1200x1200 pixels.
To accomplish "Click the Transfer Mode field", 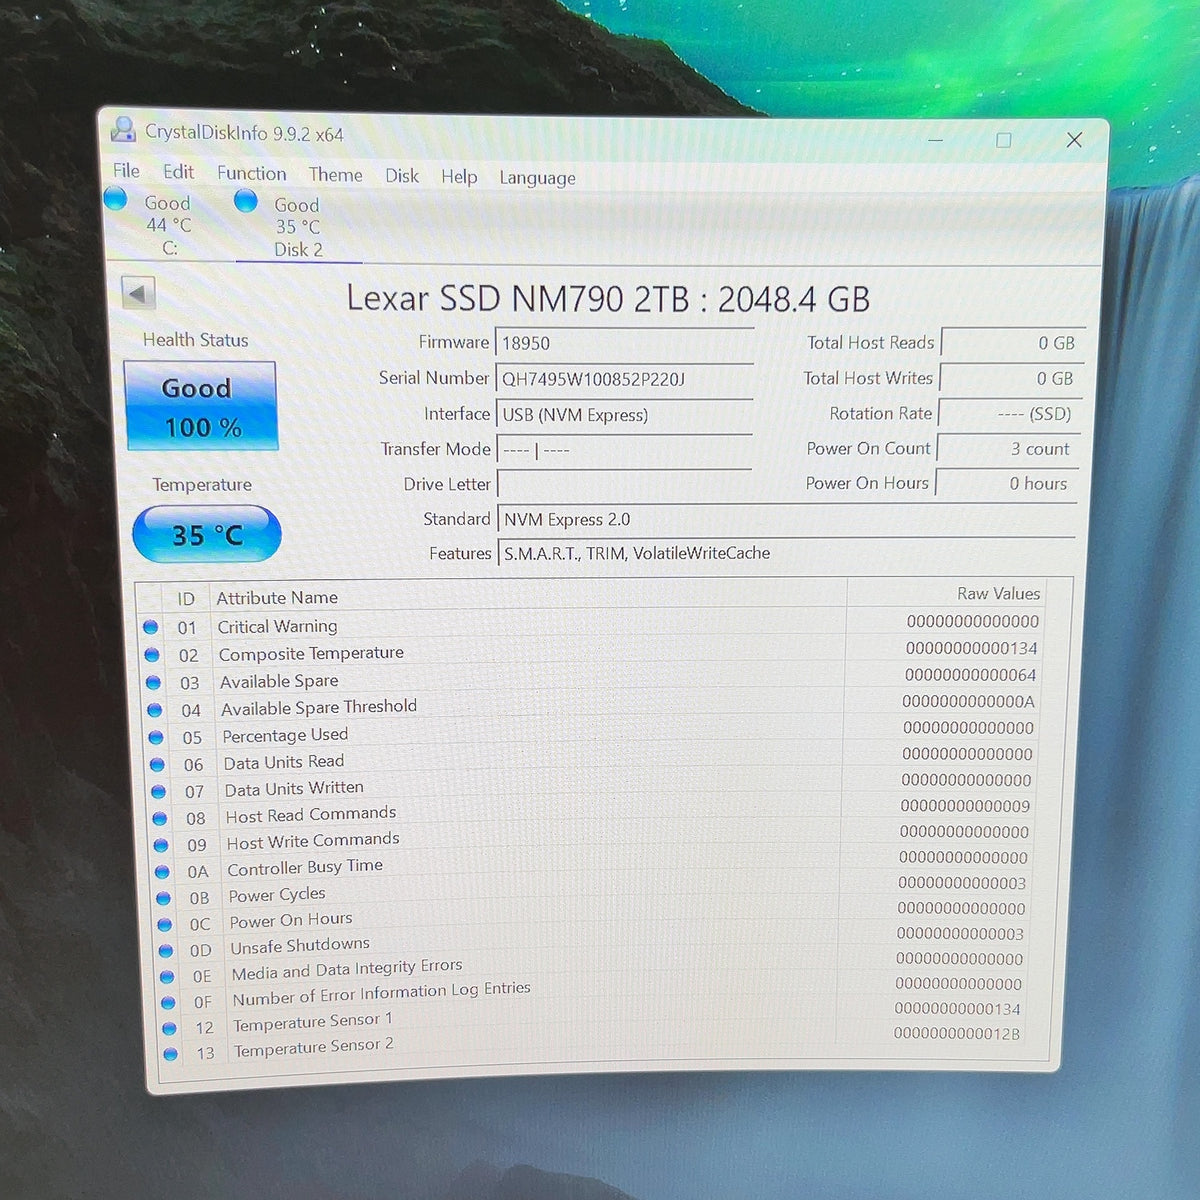I will 624,450.
